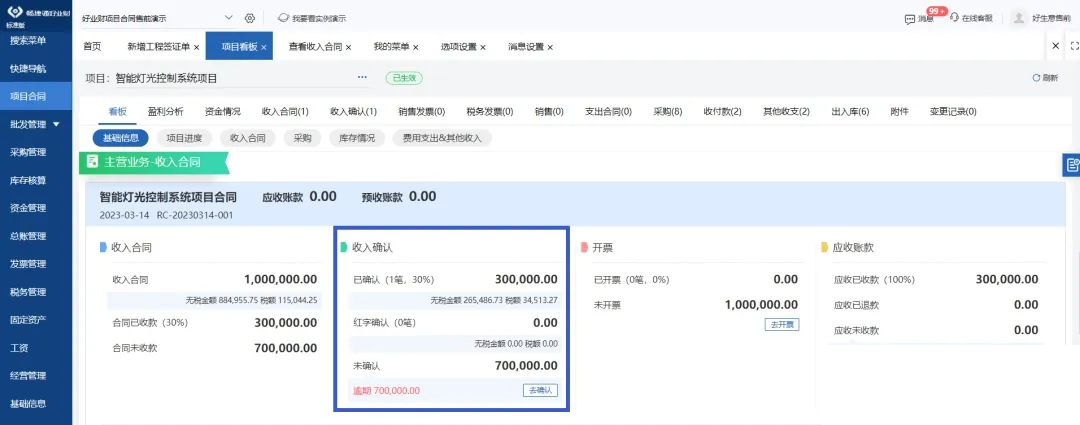This screenshot has height=425, width=1080.
Task: Open 基础信息 in the sidebar
Action: pos(36,404)
